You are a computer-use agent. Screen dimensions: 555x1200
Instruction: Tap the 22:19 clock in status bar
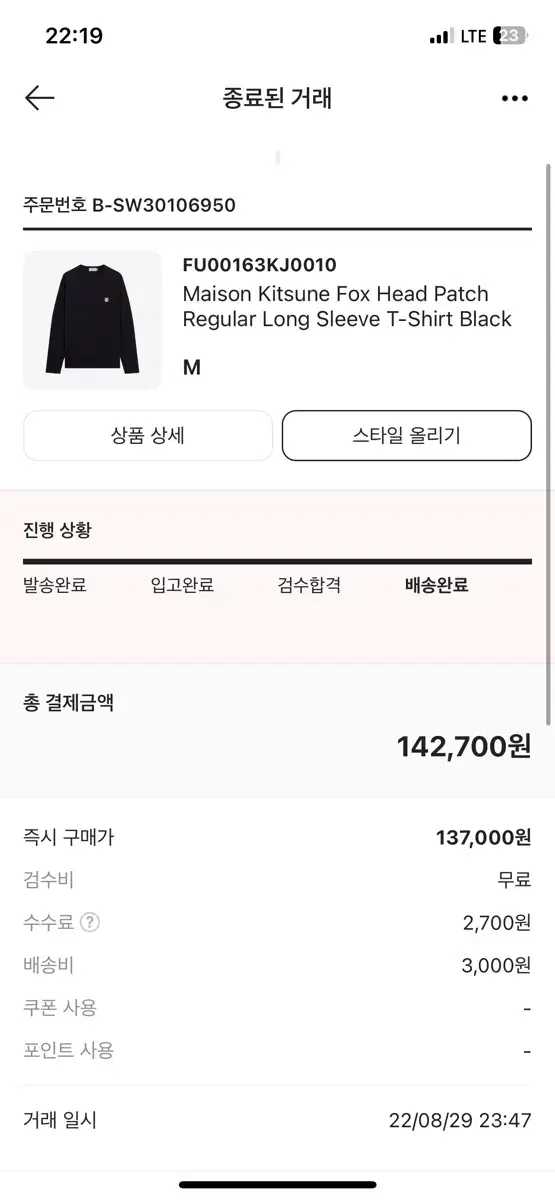pos(74,36)
